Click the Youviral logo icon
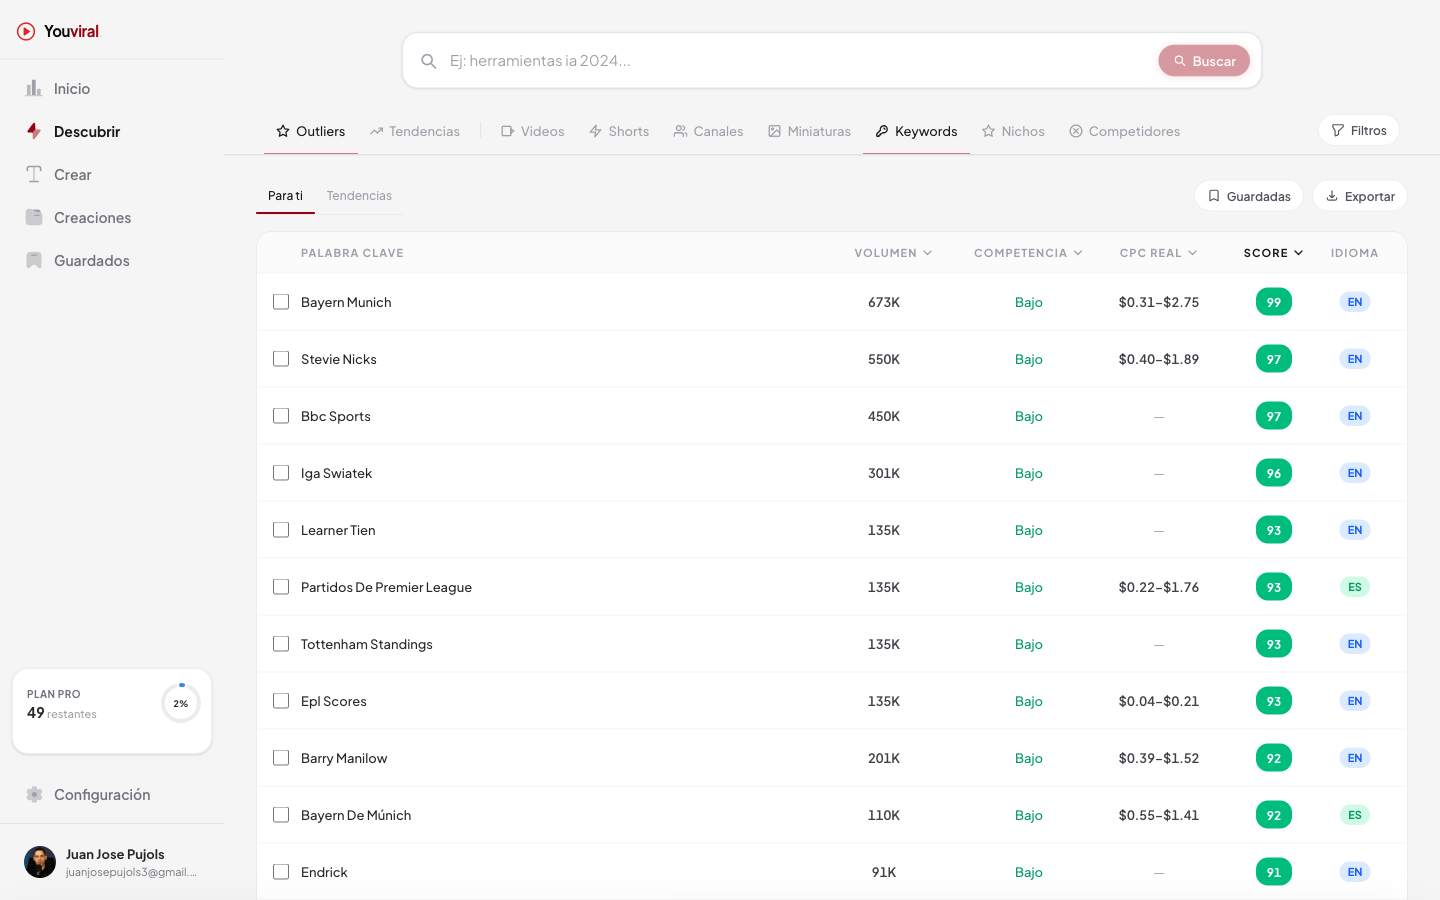This screenshot has height=900, width=1440. coord(26,31)
